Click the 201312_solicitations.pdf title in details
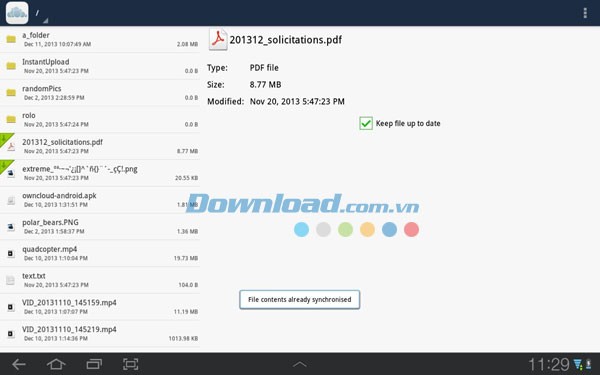The width and height of the screenshot is (600, 375). [286, 40]
